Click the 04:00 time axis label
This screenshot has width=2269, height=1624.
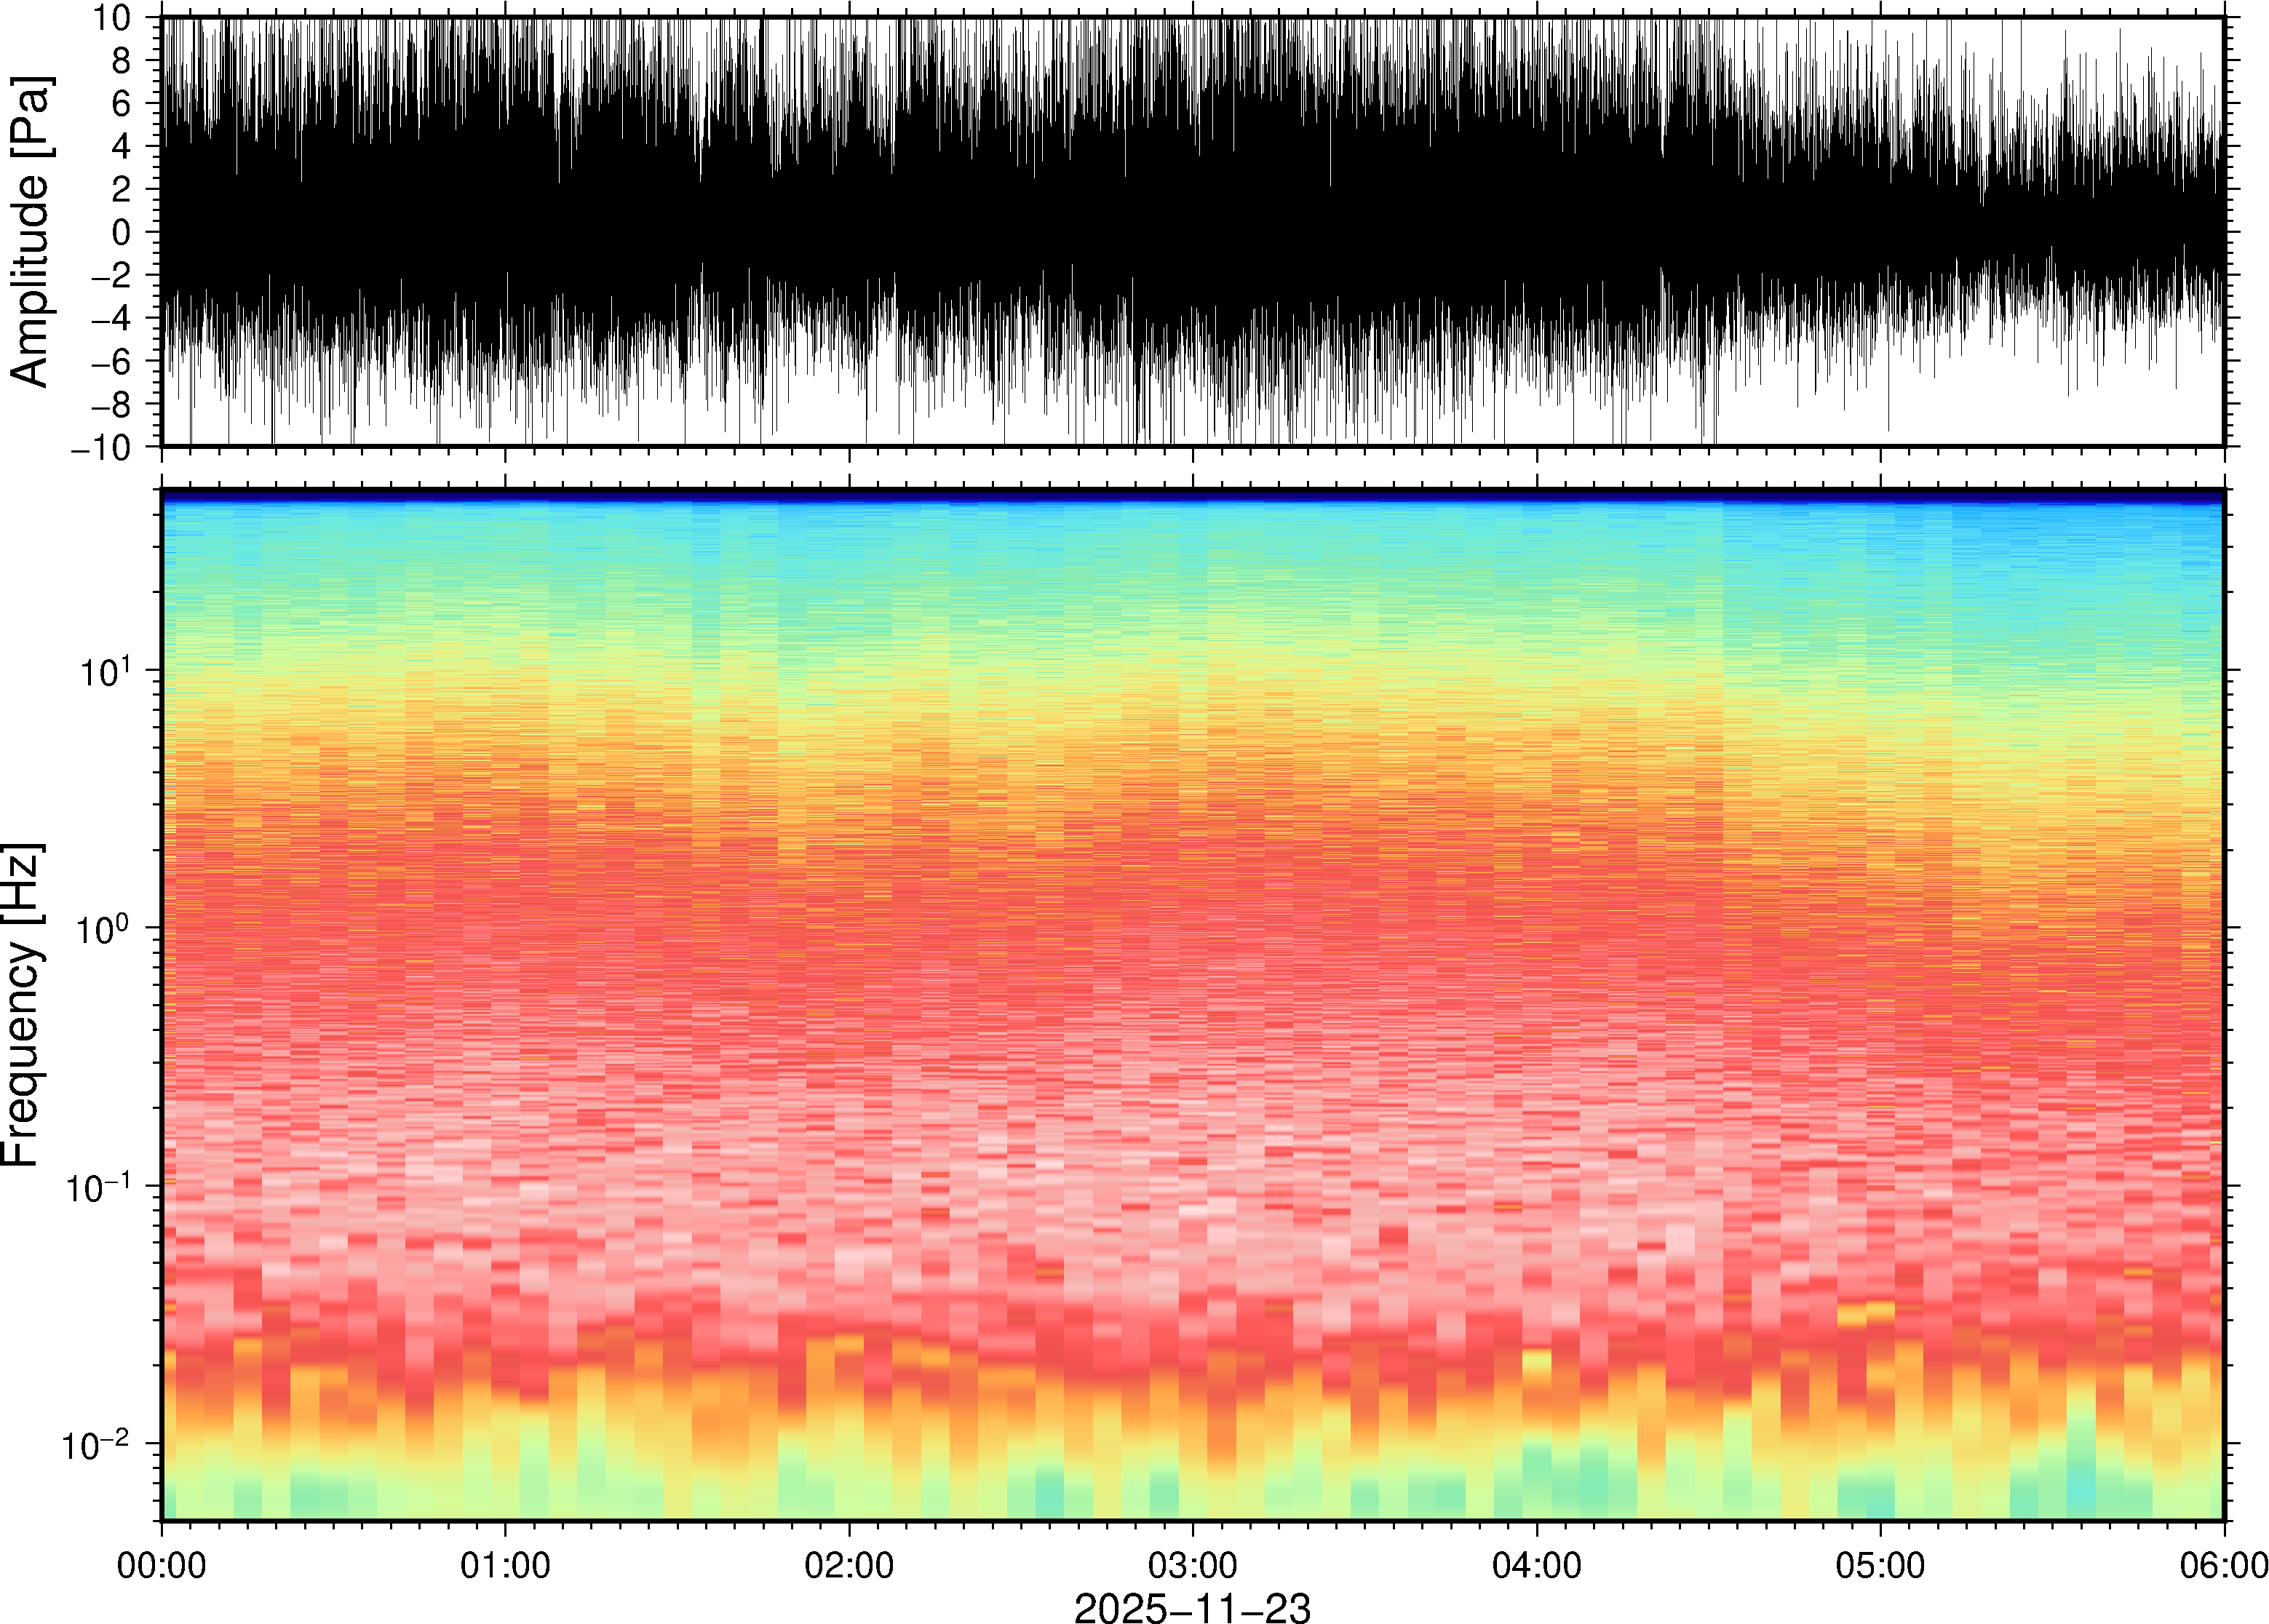click(x=1536, y=1565)
